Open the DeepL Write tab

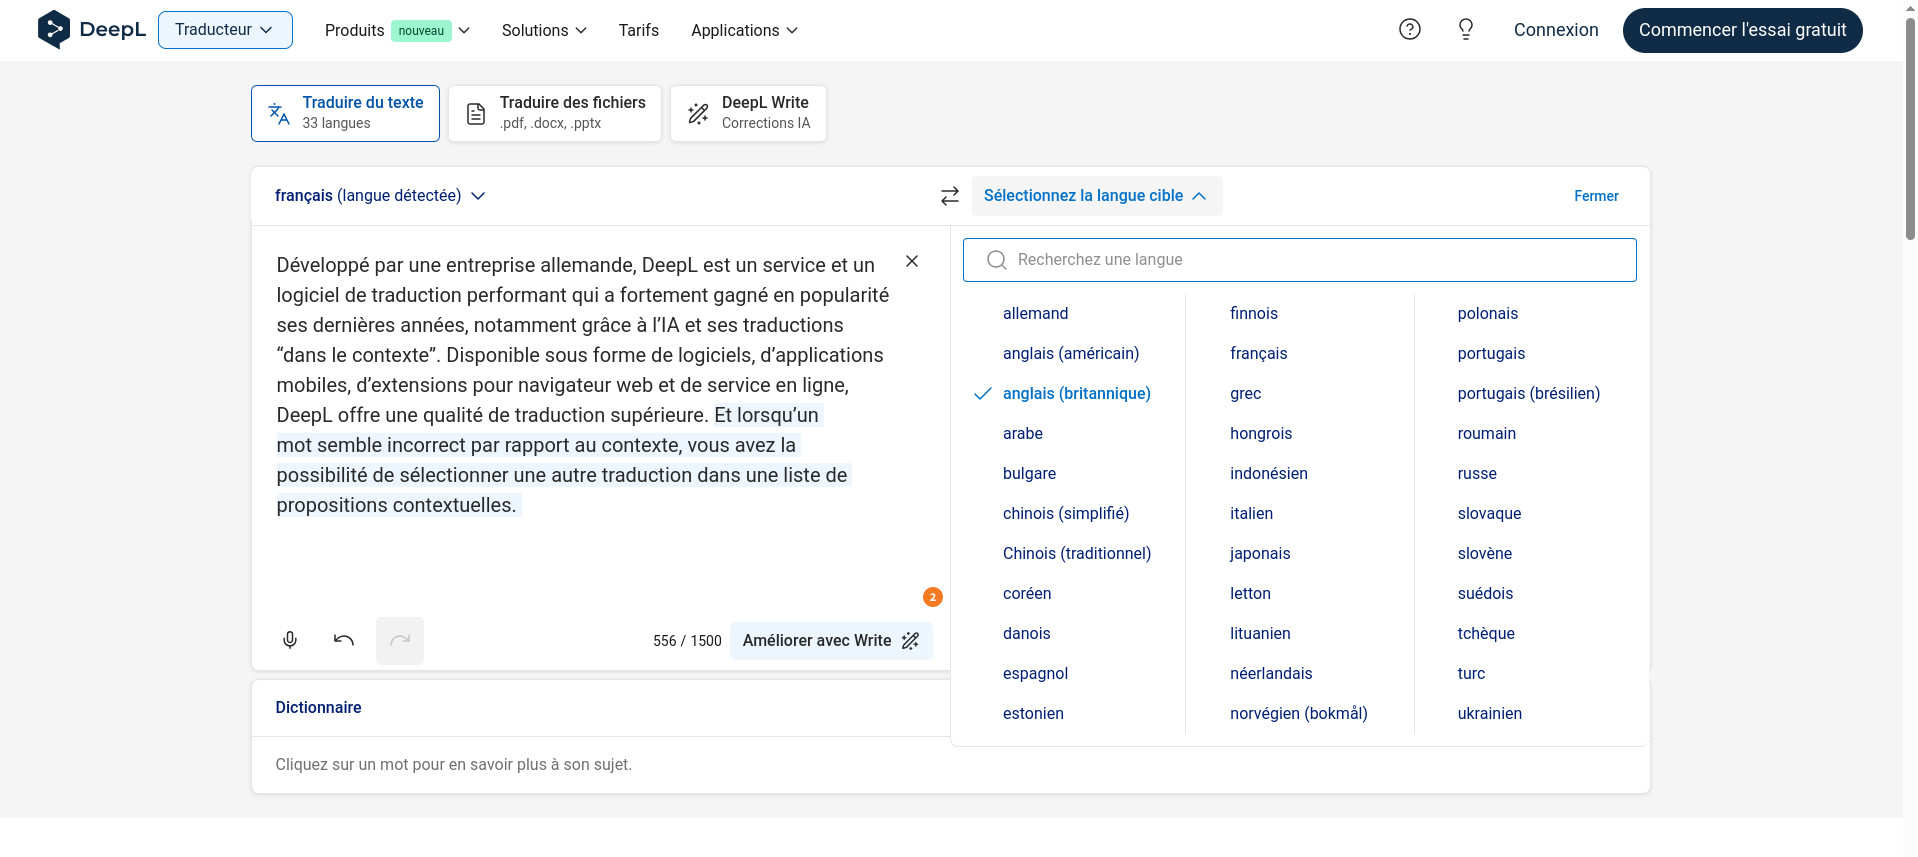(748, 113)
